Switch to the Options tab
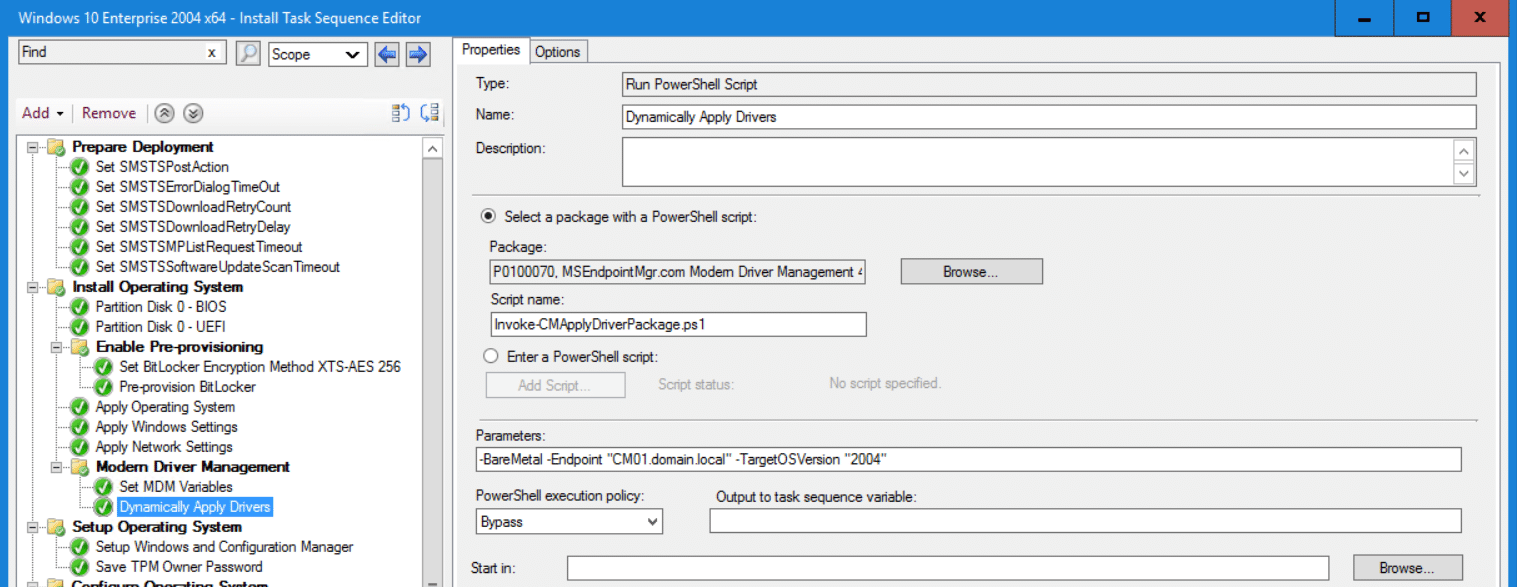The image size is (1517, 587). (x=557, y=51)
